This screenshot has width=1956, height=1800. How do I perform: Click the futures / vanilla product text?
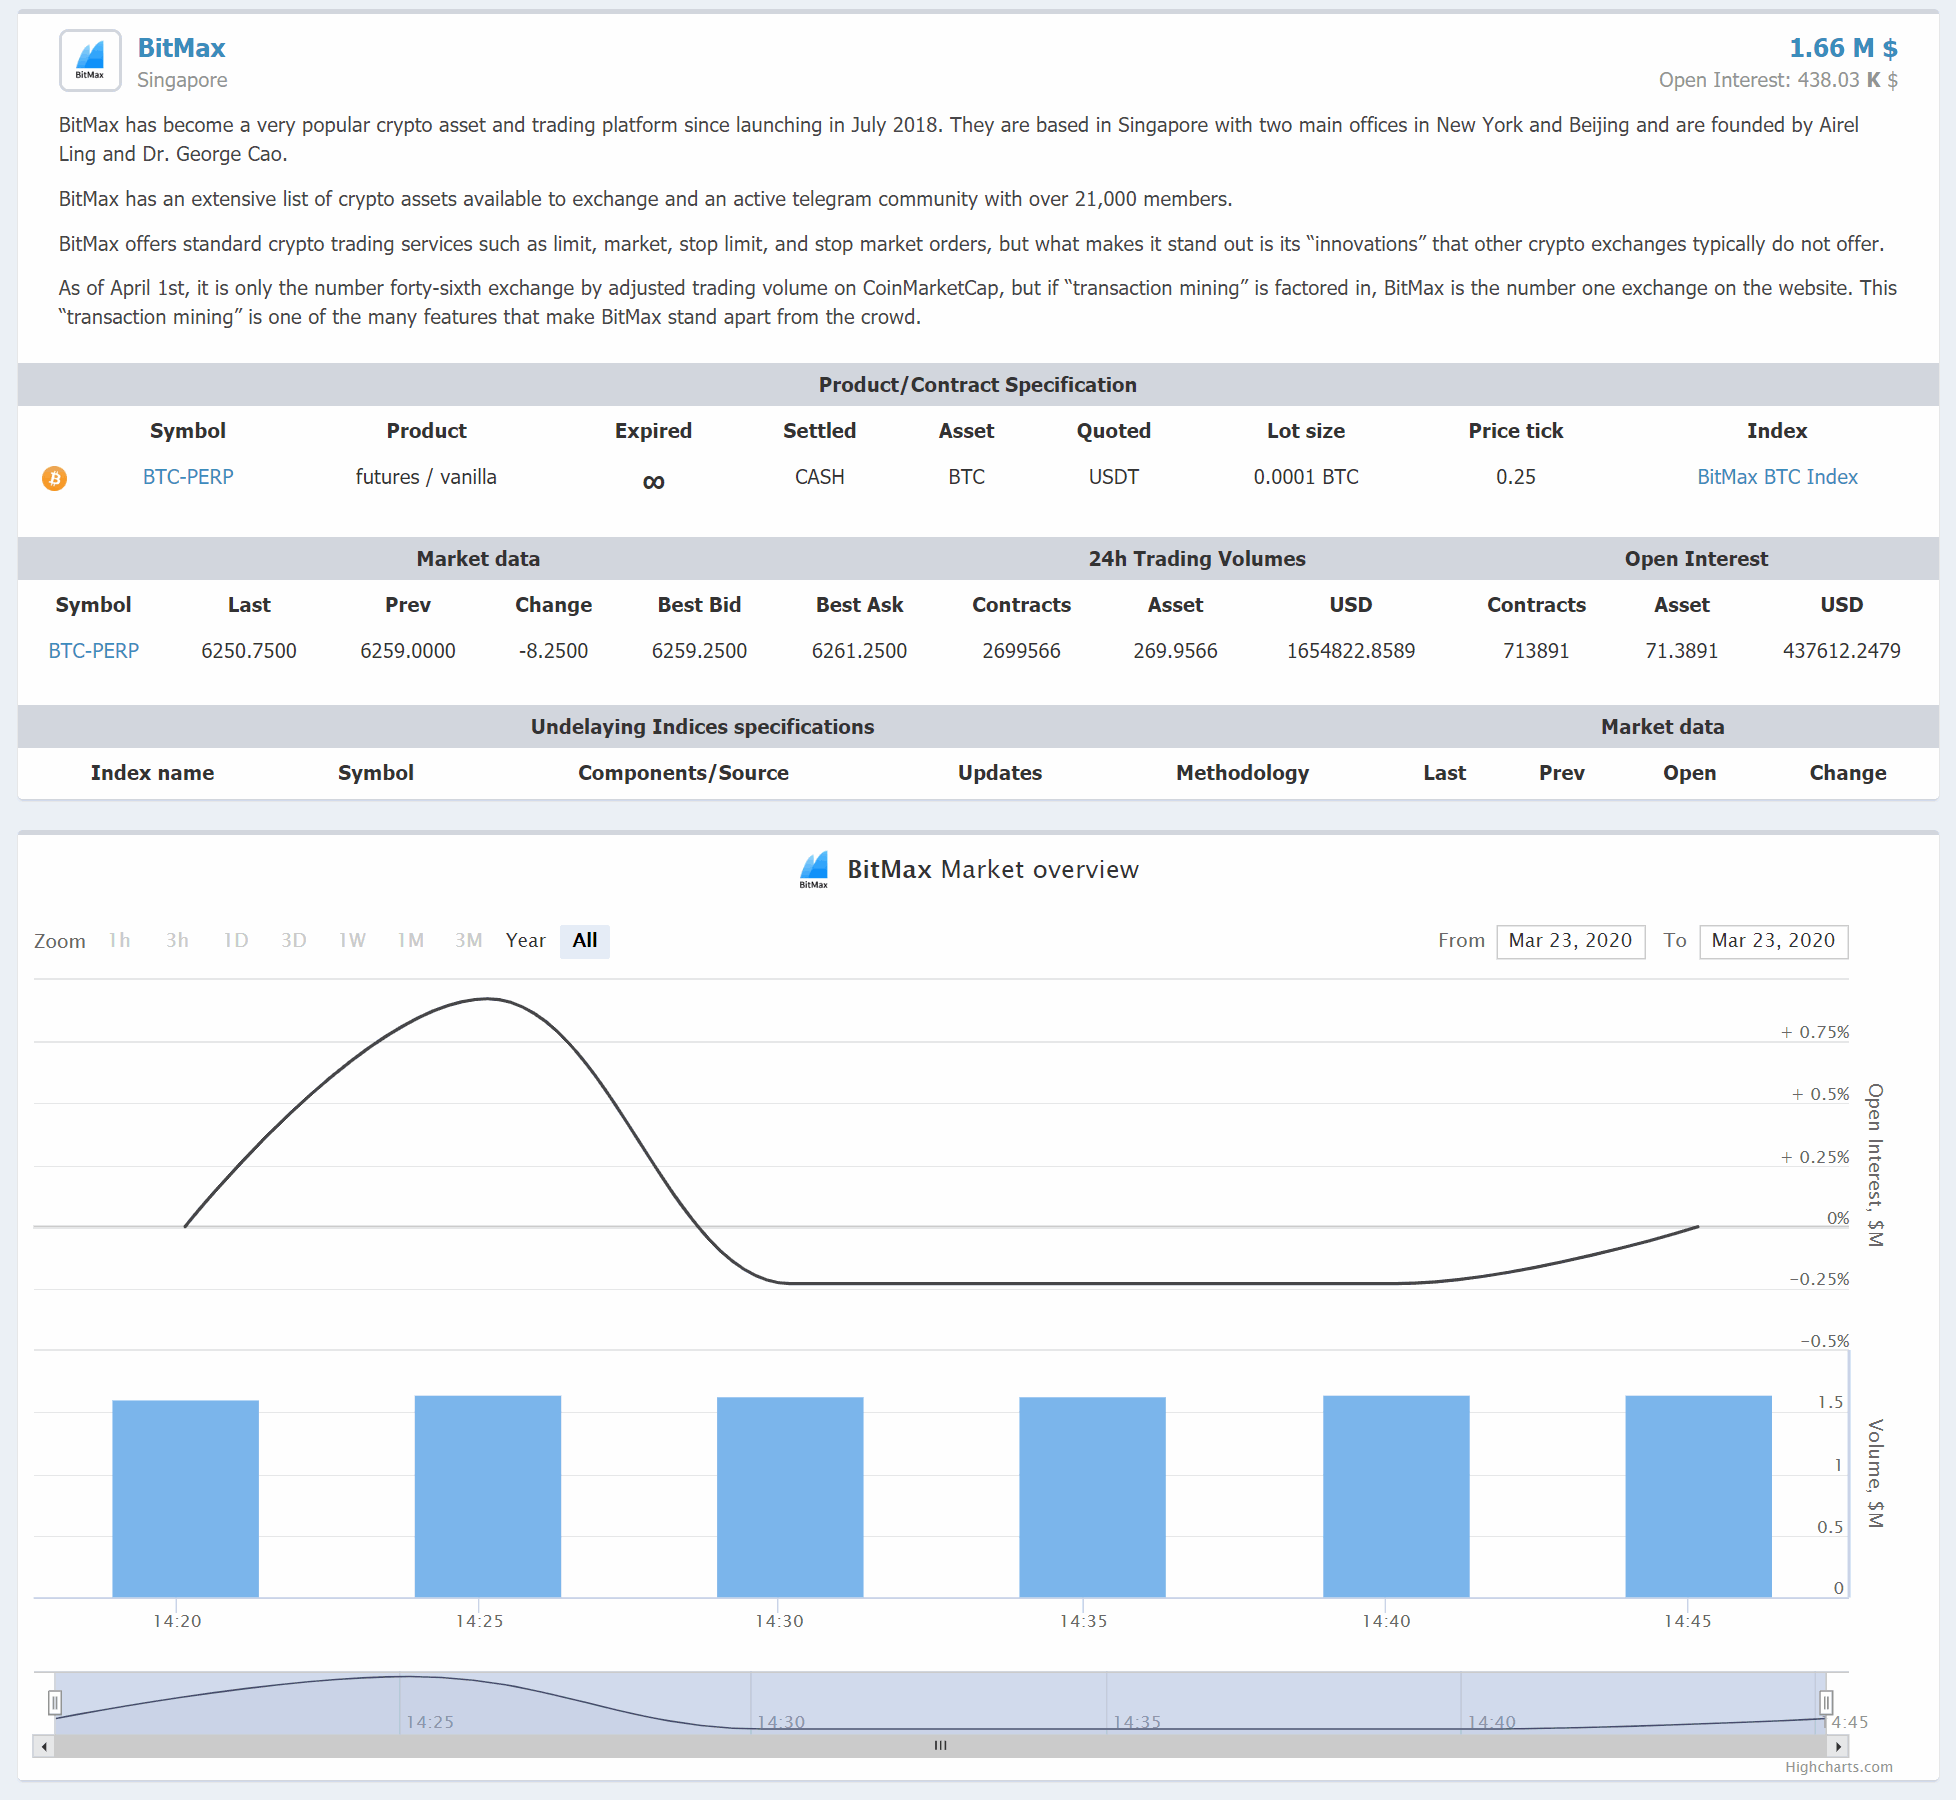(x=426, y=477)
